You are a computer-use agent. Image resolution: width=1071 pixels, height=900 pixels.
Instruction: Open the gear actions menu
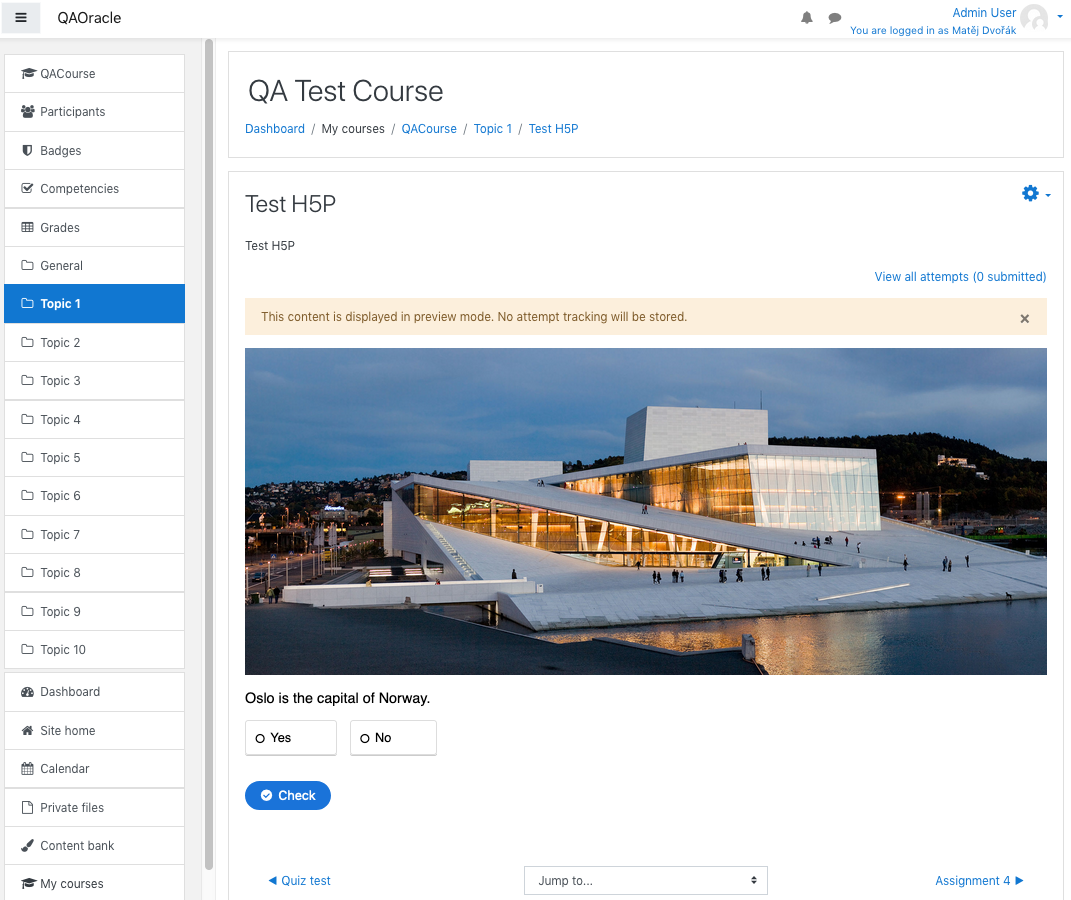pos(1035,194)
